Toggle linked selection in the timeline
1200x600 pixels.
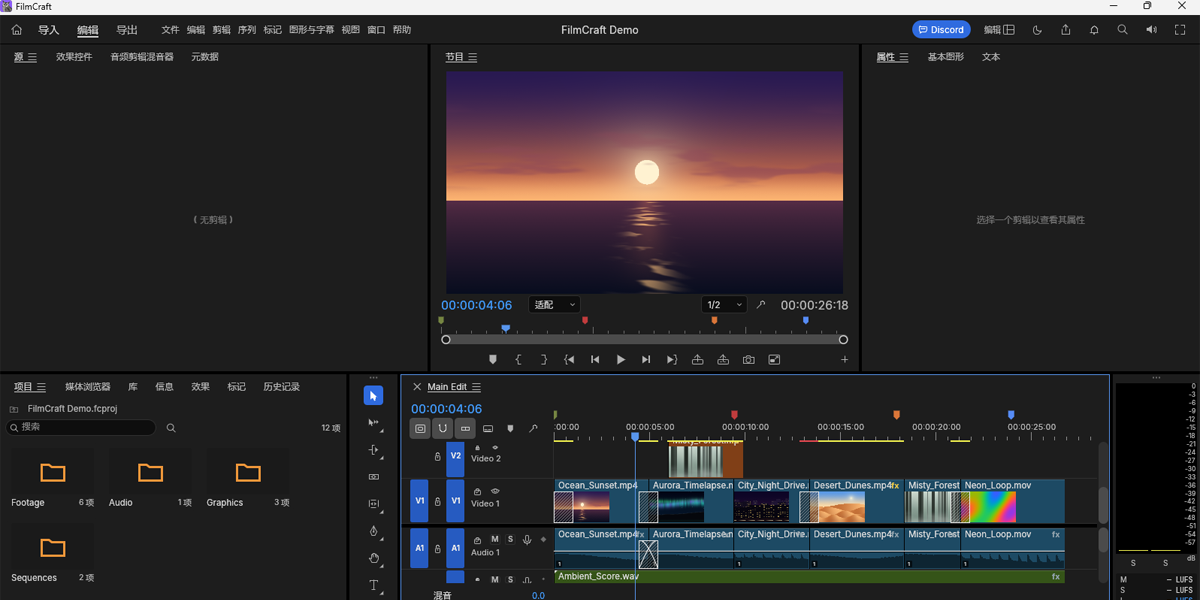tap(465, 428)
